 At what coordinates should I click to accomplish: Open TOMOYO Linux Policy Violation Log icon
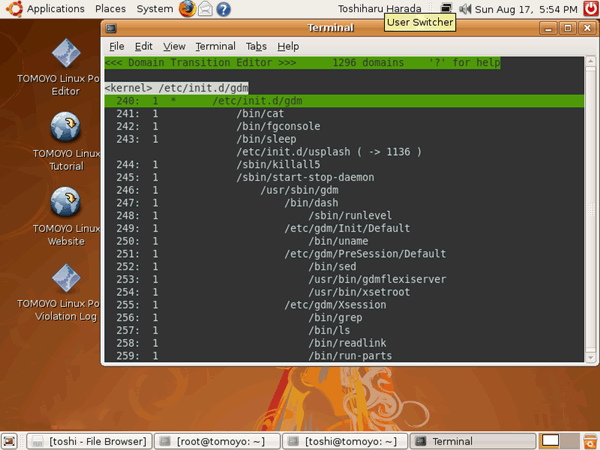pyautogui.click(x=66, y=292)
